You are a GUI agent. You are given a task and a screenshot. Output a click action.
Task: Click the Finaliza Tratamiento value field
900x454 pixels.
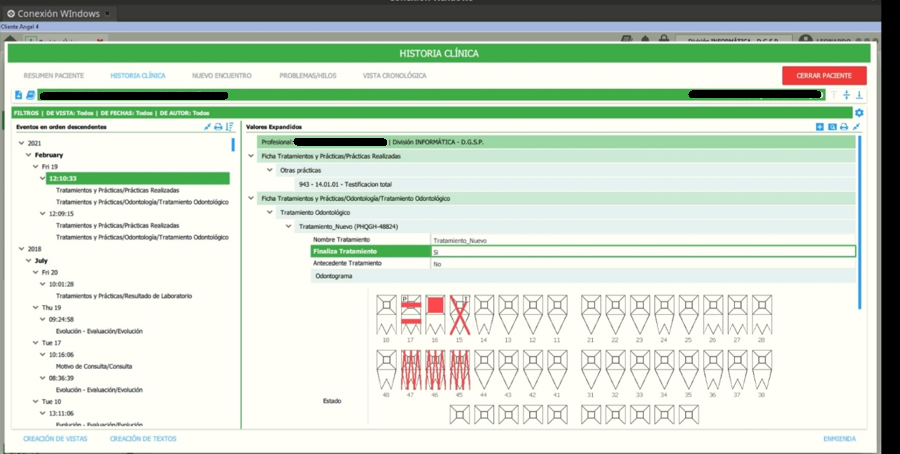click(x=642, y=251)
